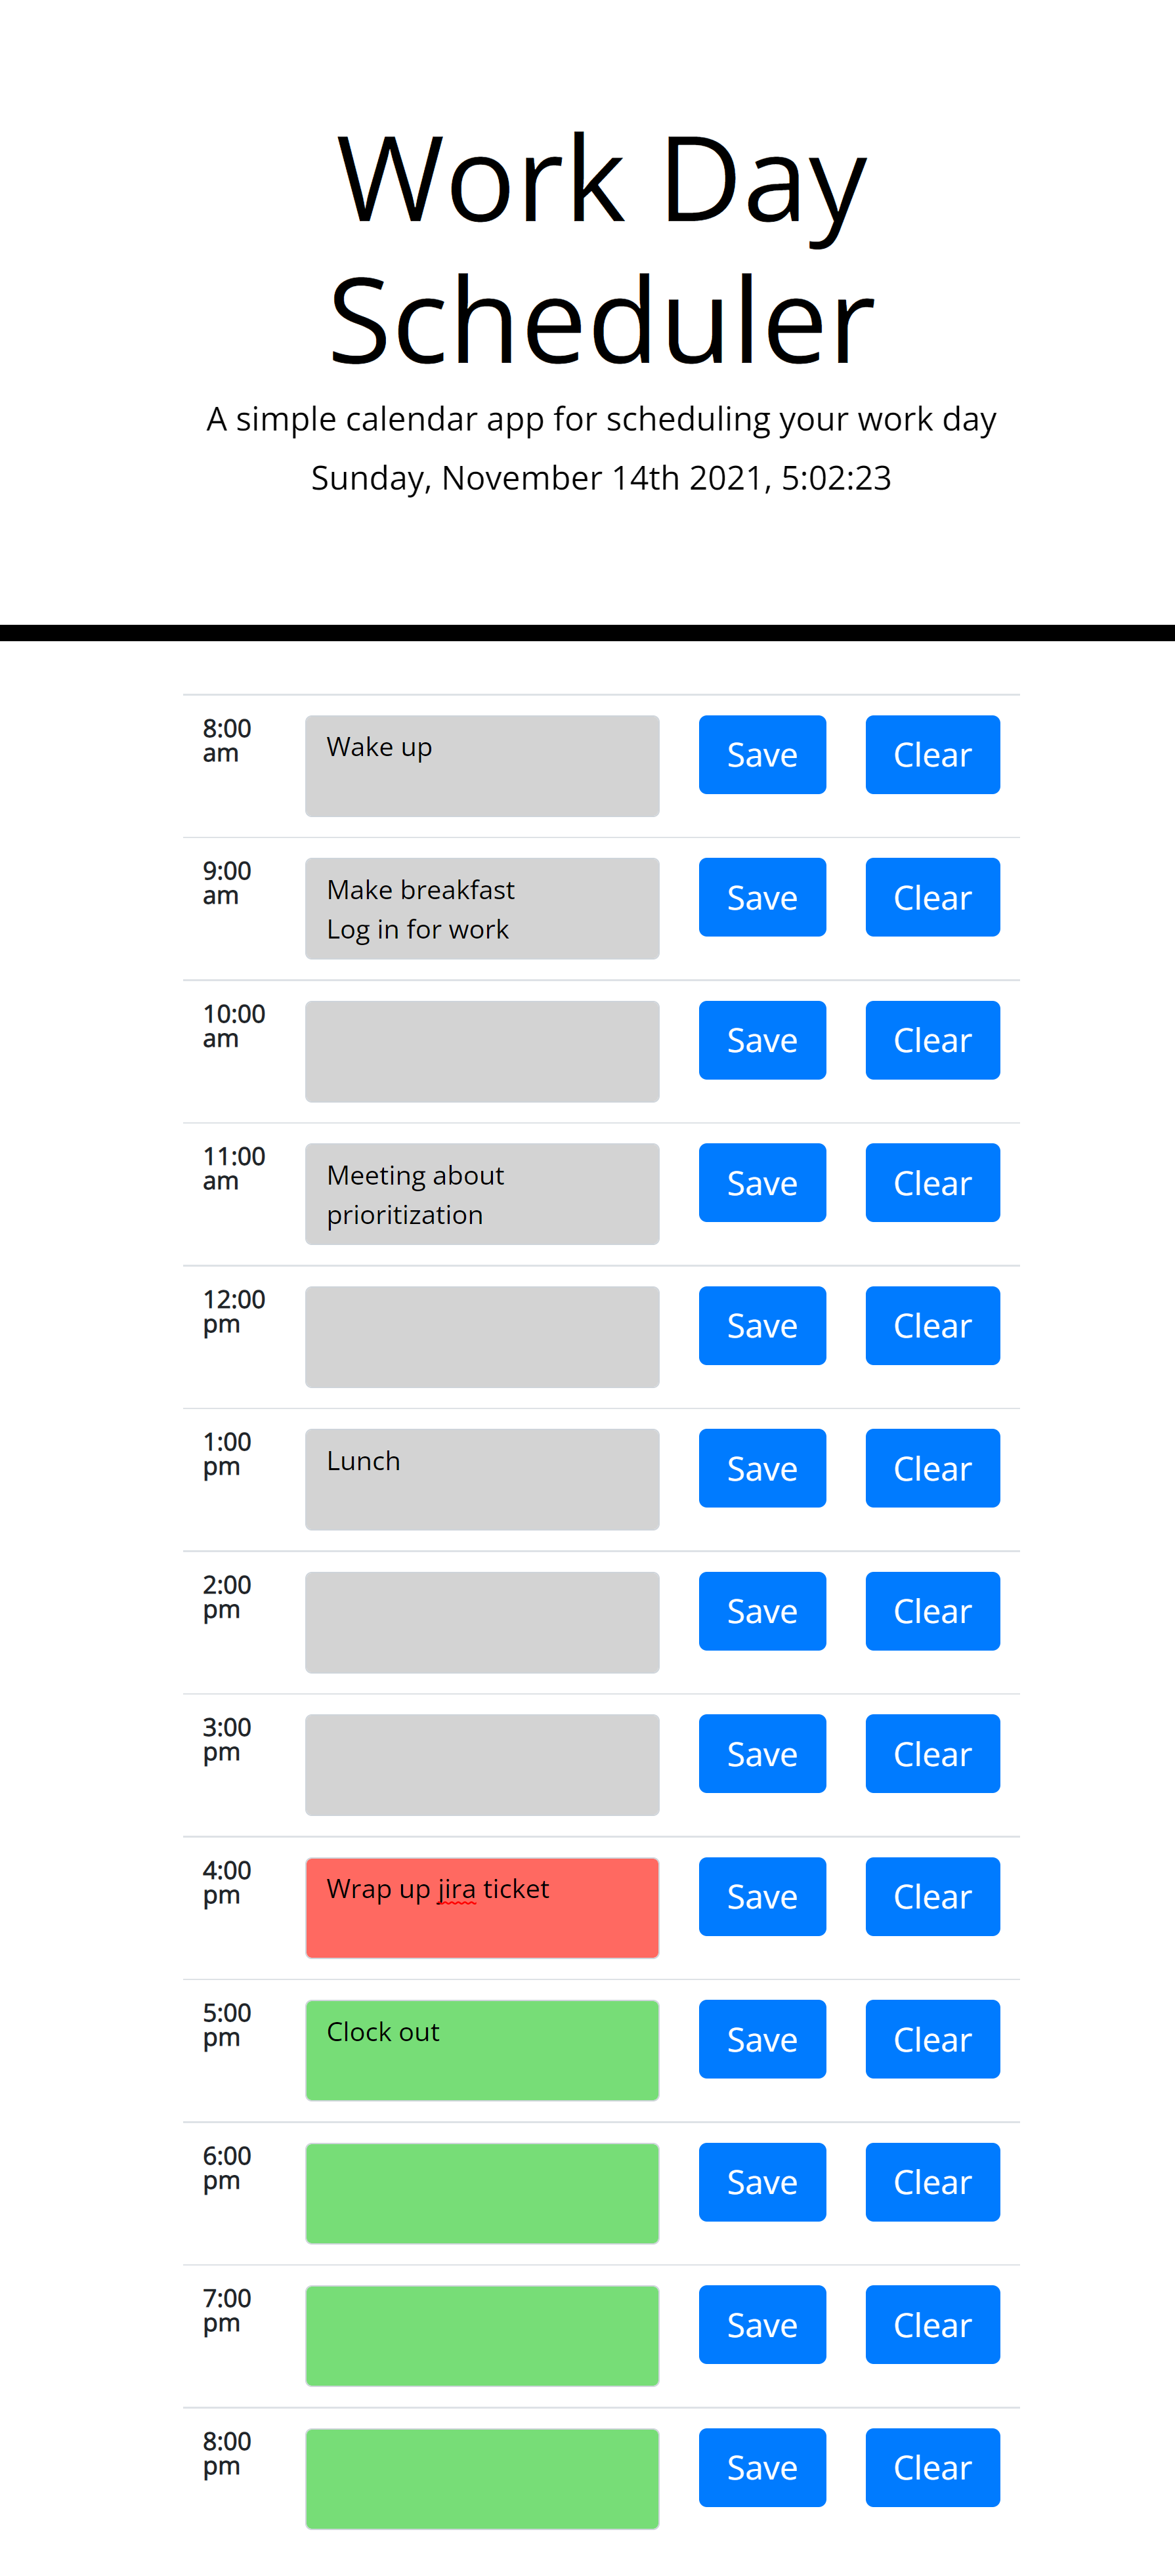Save the 2:00 pm time block

(x=761, y=1610)
